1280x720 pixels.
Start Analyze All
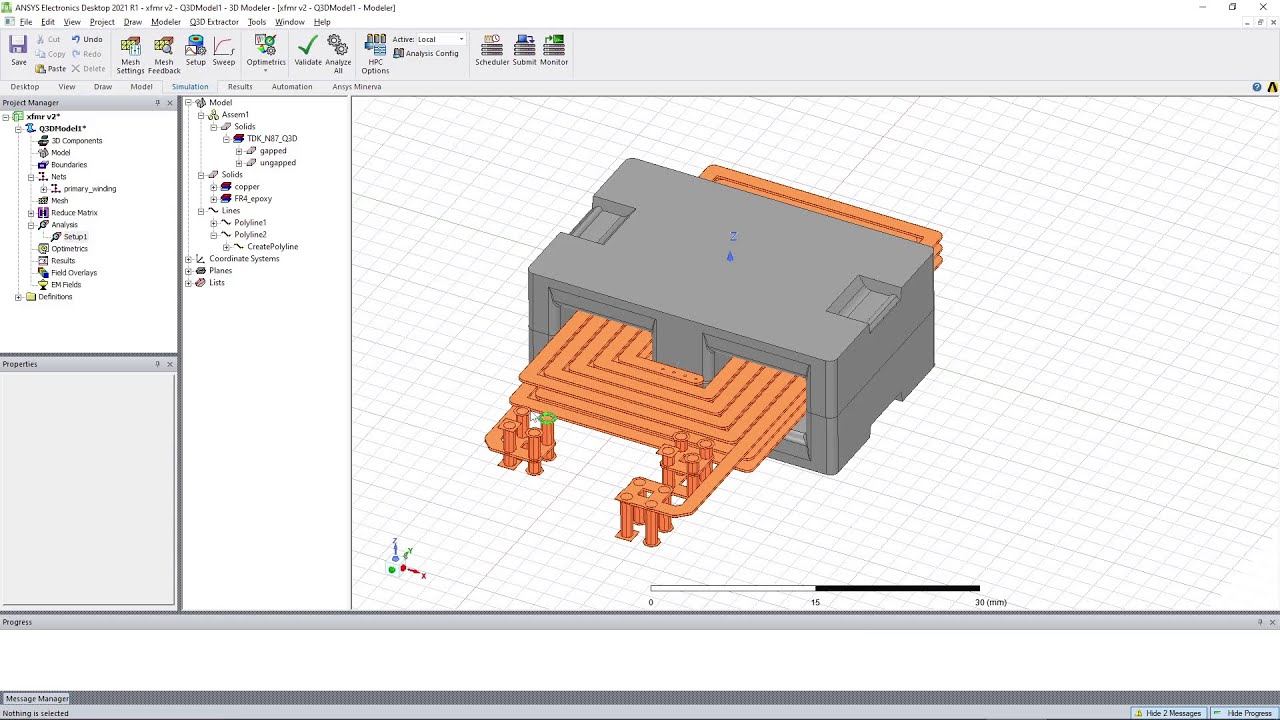(338, 55)
